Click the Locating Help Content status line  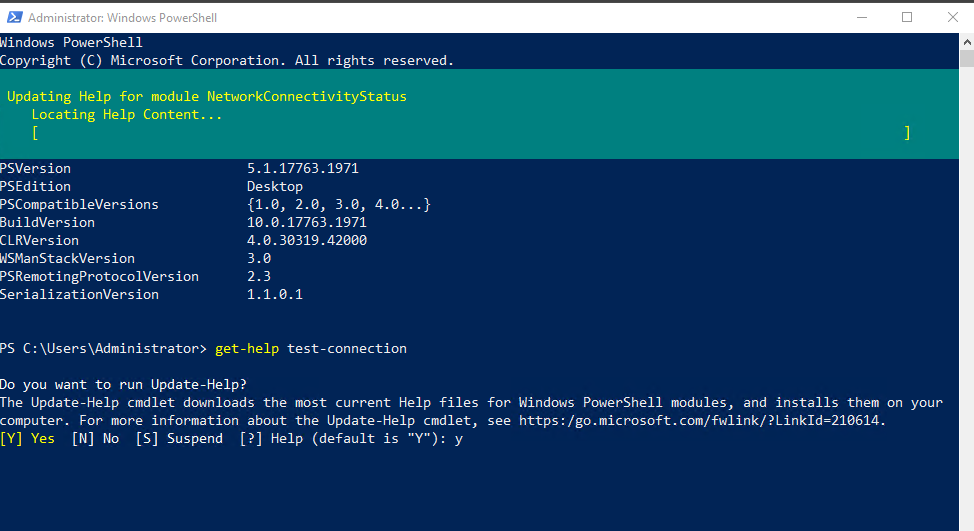click(127, 115)
